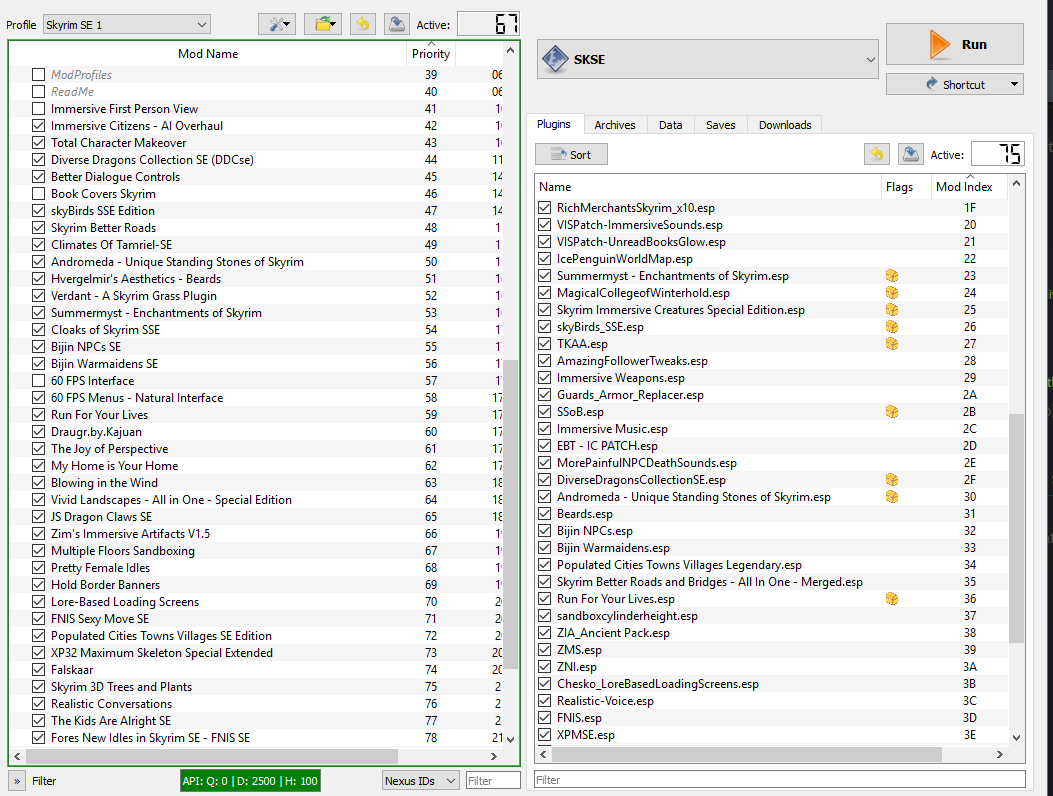Click API status Q: 0 D: 2500 indicator
Screen dimensions: 1053x796
[250, 781]
